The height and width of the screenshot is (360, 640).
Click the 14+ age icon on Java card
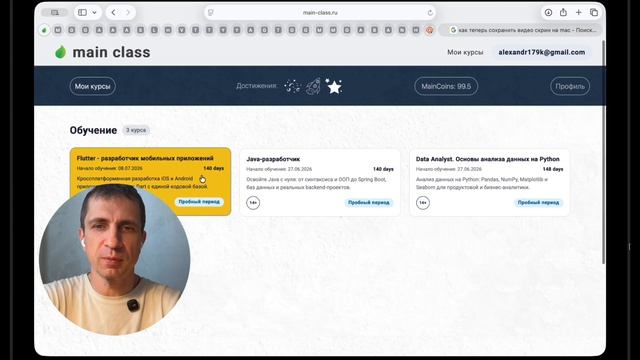point(253,202)
